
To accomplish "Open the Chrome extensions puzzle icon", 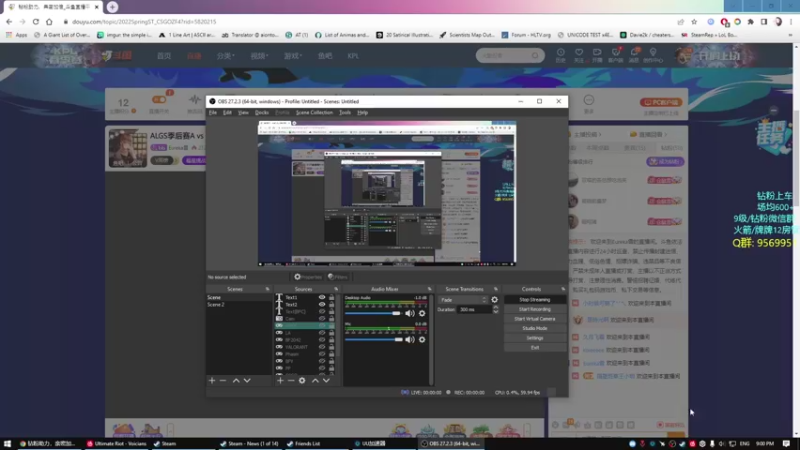I will tap(751, 22).
